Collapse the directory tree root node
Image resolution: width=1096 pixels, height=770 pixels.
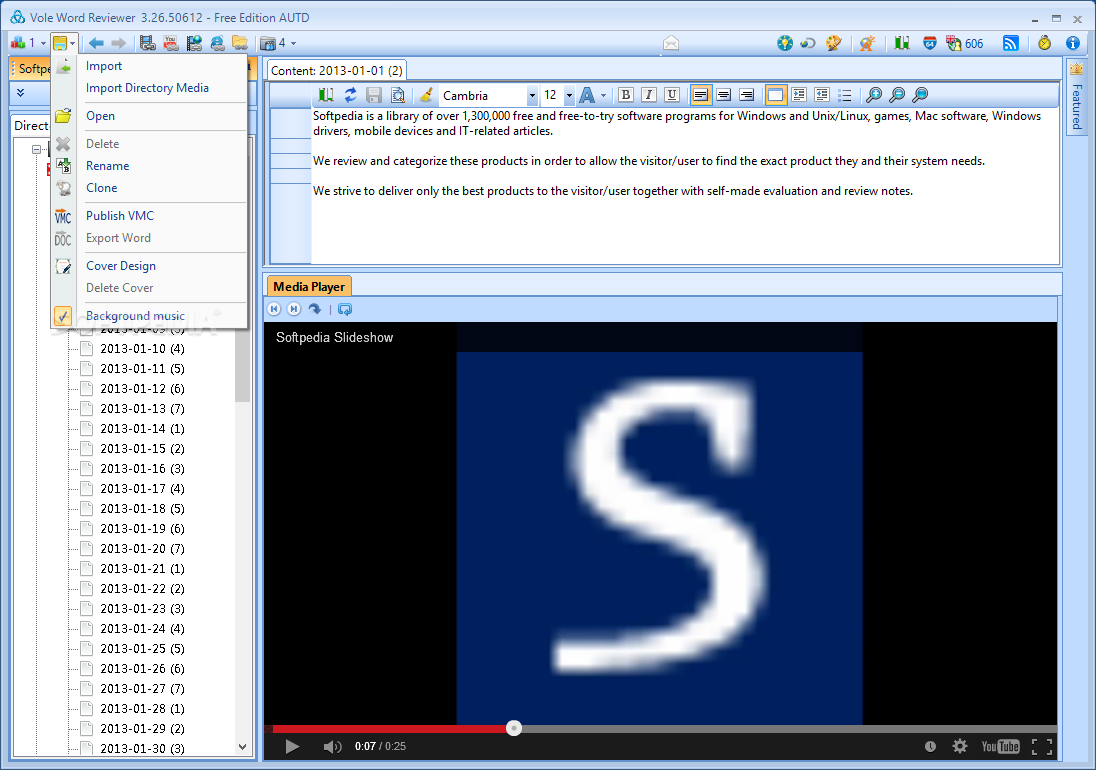(x=36, y=150)
